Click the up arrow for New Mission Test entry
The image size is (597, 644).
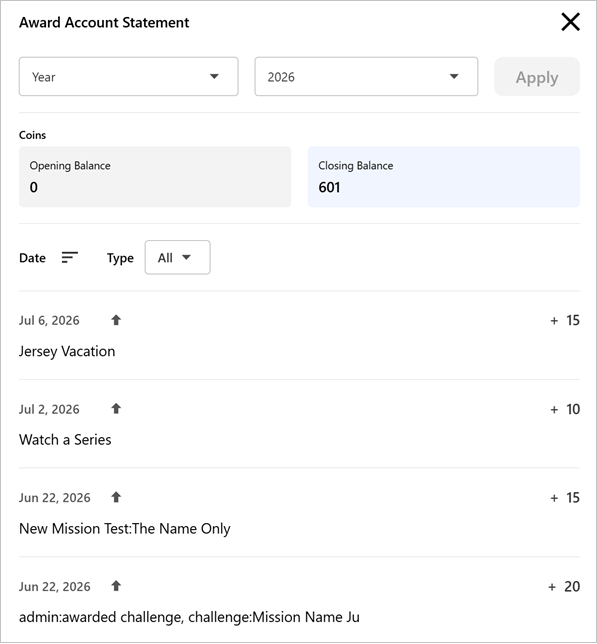(116, 497)
